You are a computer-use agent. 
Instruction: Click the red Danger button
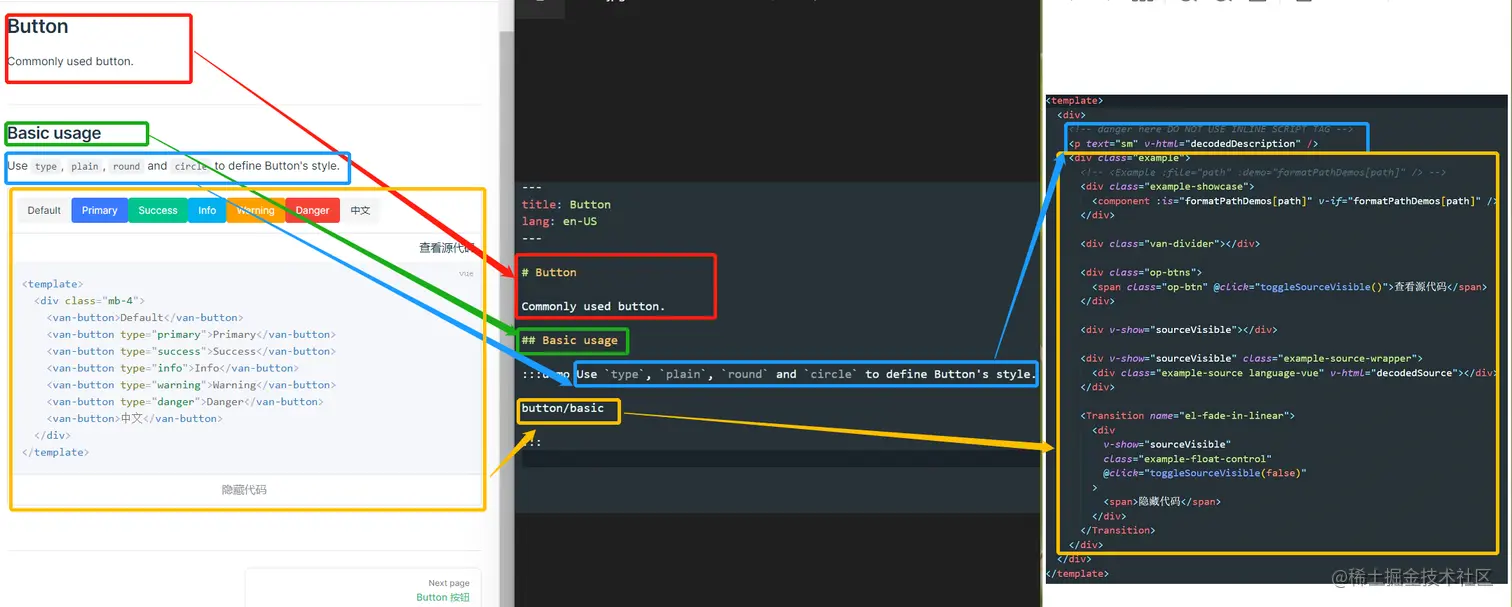pyautogui.click(x=312, y=211)
